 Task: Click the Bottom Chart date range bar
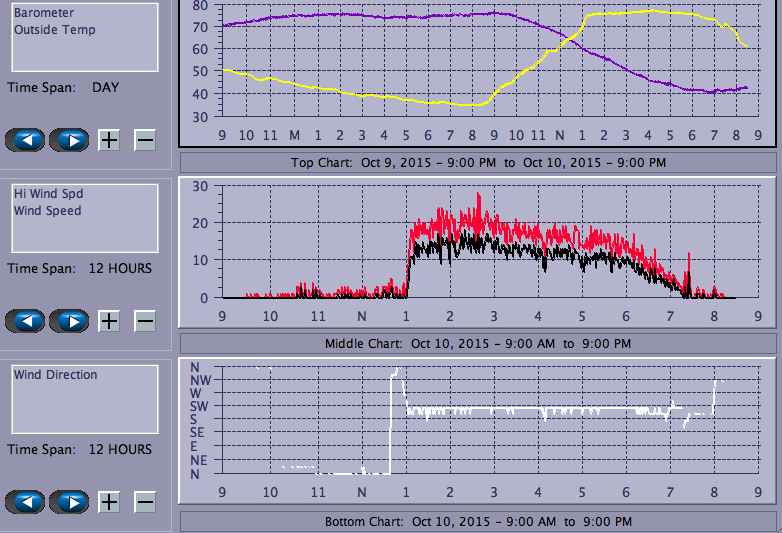(x=478, y=522)
